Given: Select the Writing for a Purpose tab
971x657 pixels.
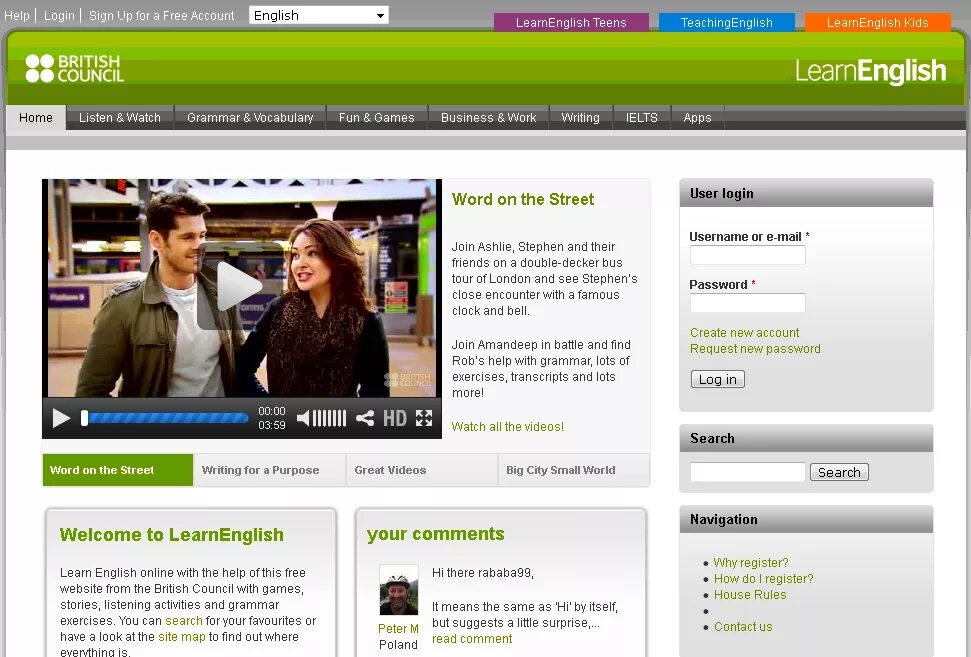Looking at the screenshot, I should [x=269, y=470].
